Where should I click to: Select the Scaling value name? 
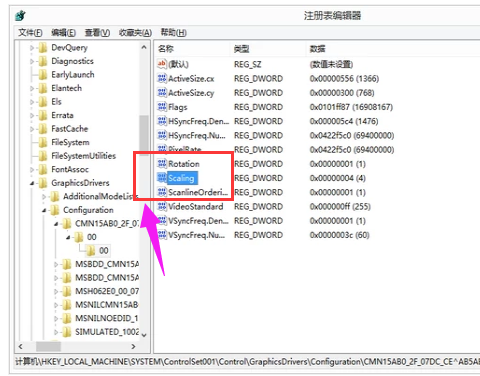[181, 178]
